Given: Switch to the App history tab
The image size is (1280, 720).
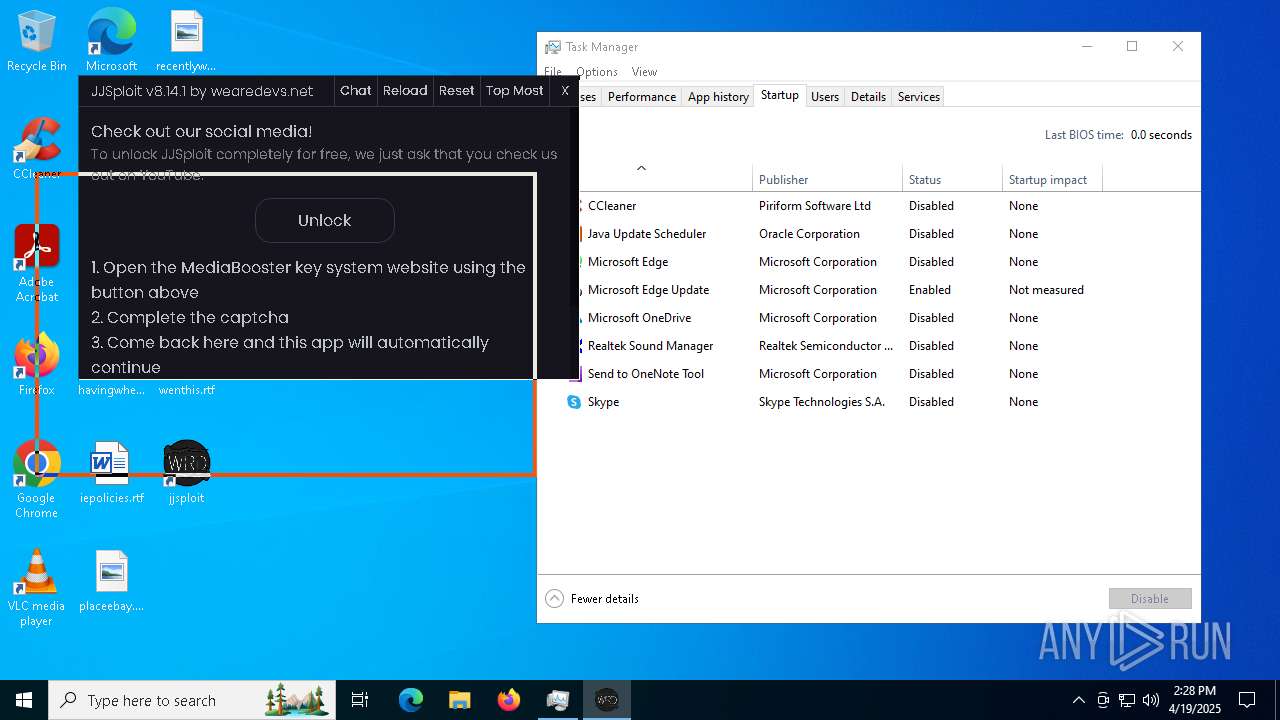Looking at the screenshot, I should coord(718,97).
